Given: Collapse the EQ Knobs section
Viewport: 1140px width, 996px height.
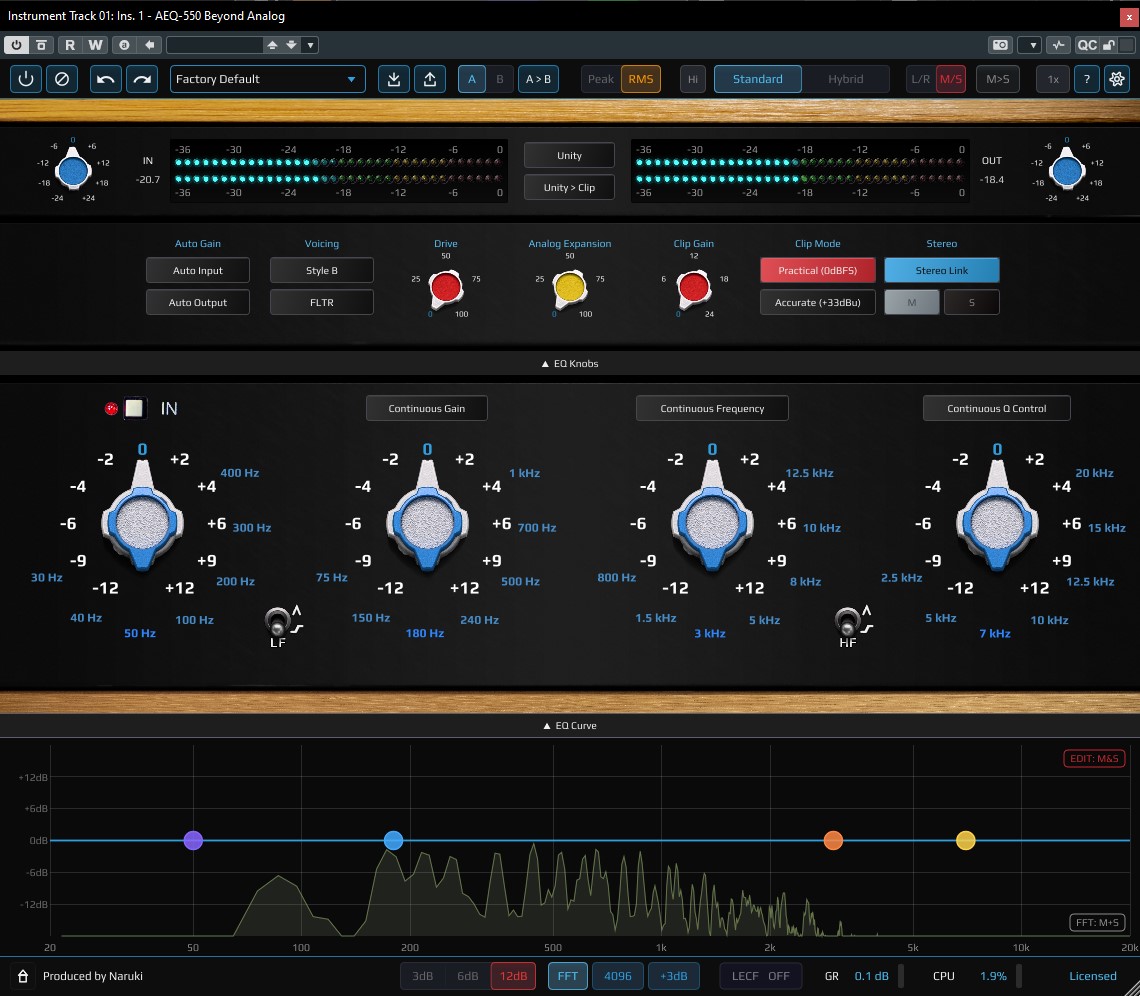Looking at the screenshot, I should [570, 364].
